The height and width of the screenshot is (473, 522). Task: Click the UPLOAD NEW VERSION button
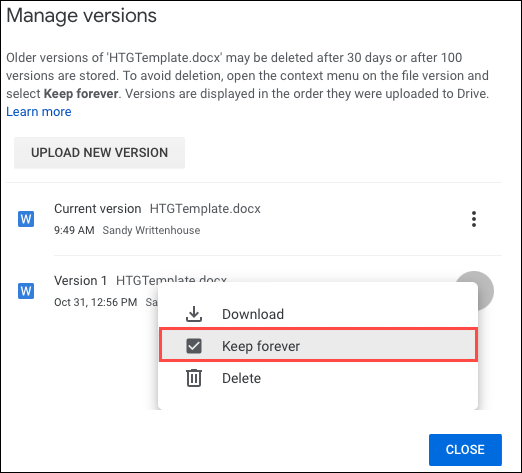tap(99, 153)
